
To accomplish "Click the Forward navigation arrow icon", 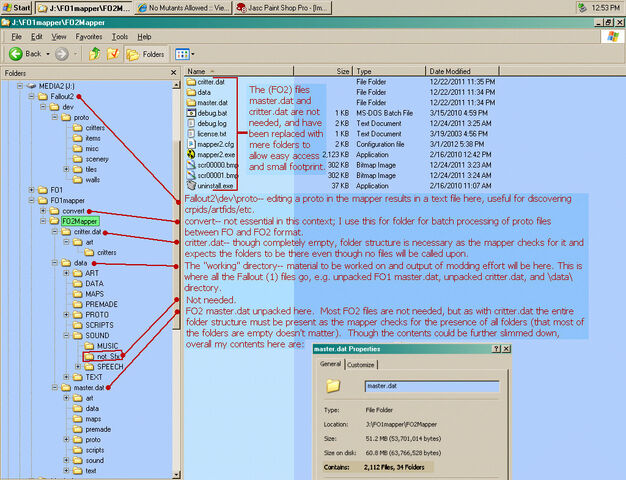I will [61, 54].
